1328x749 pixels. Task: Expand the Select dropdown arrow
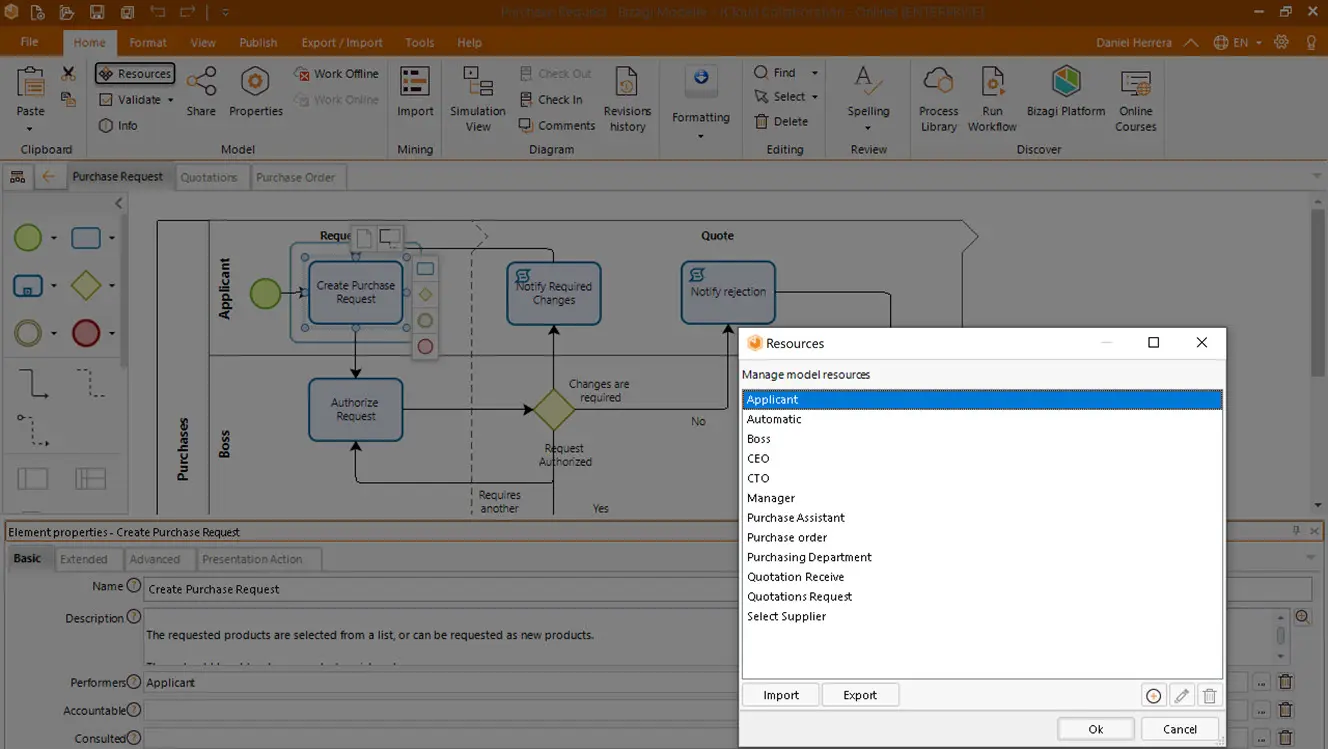pyautogui.click(x=814, y=97)
